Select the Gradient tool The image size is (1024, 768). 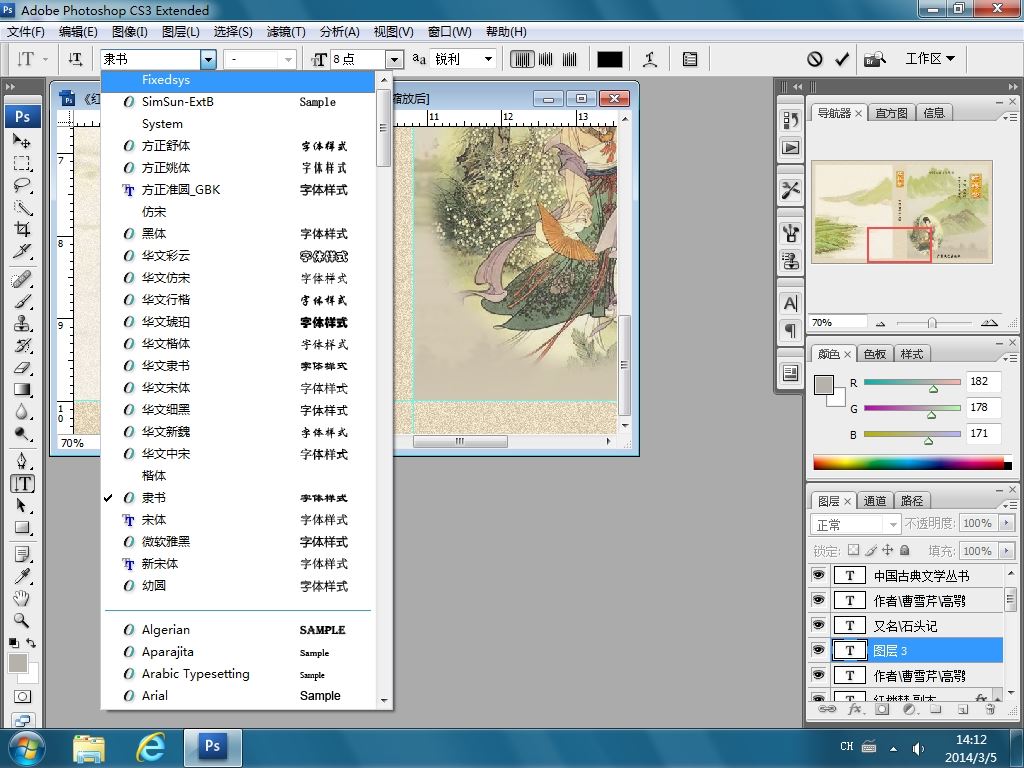tap(22, 390)
